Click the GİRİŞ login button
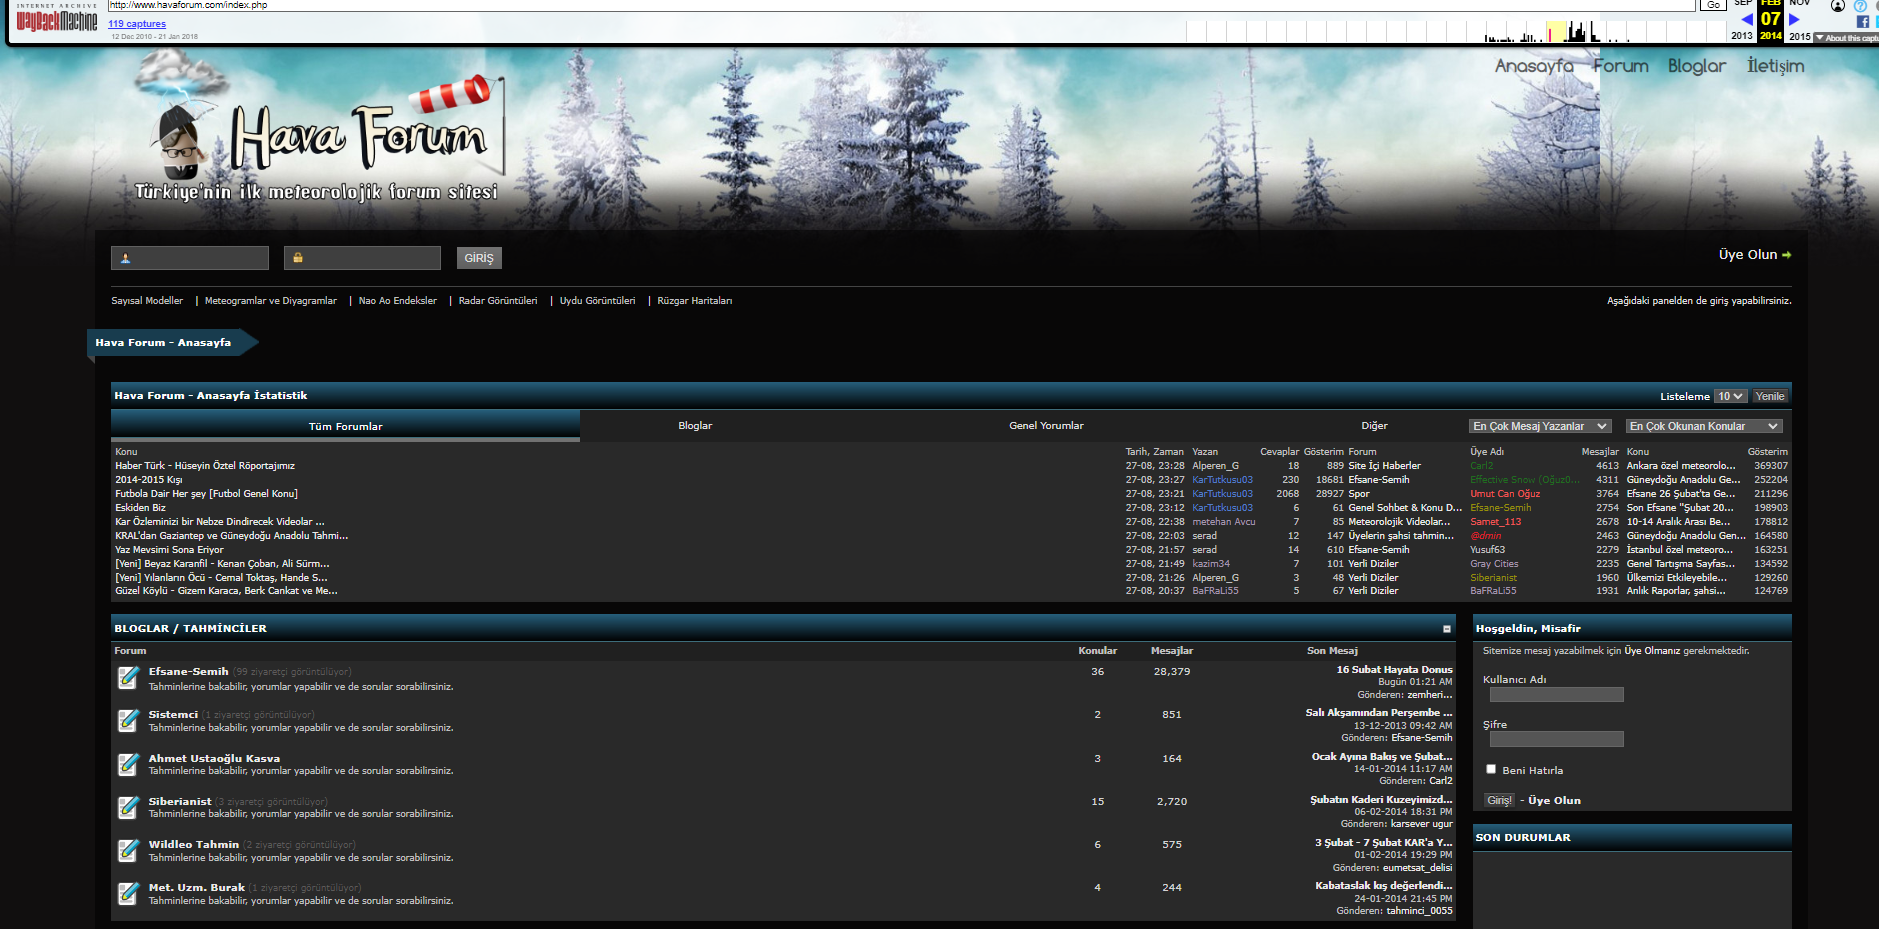 pos(479,258)
